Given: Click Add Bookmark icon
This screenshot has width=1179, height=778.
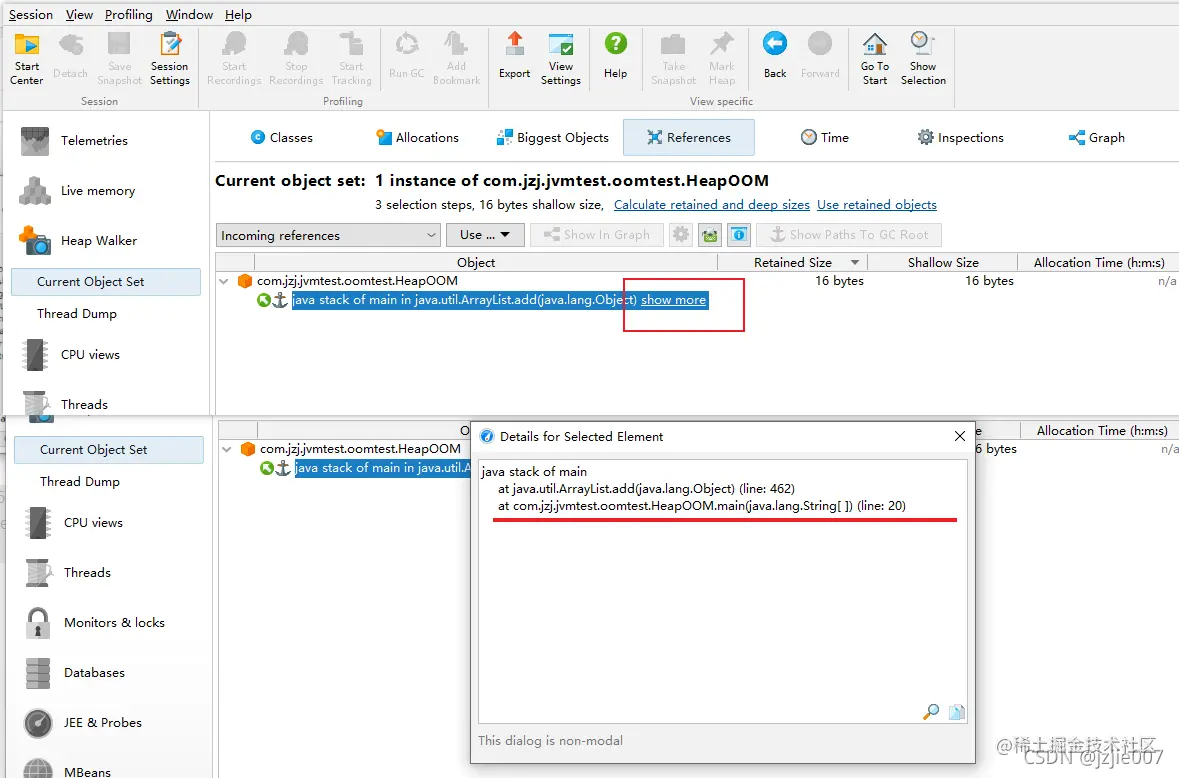Looking at the screenshot, I should point(456,59).
